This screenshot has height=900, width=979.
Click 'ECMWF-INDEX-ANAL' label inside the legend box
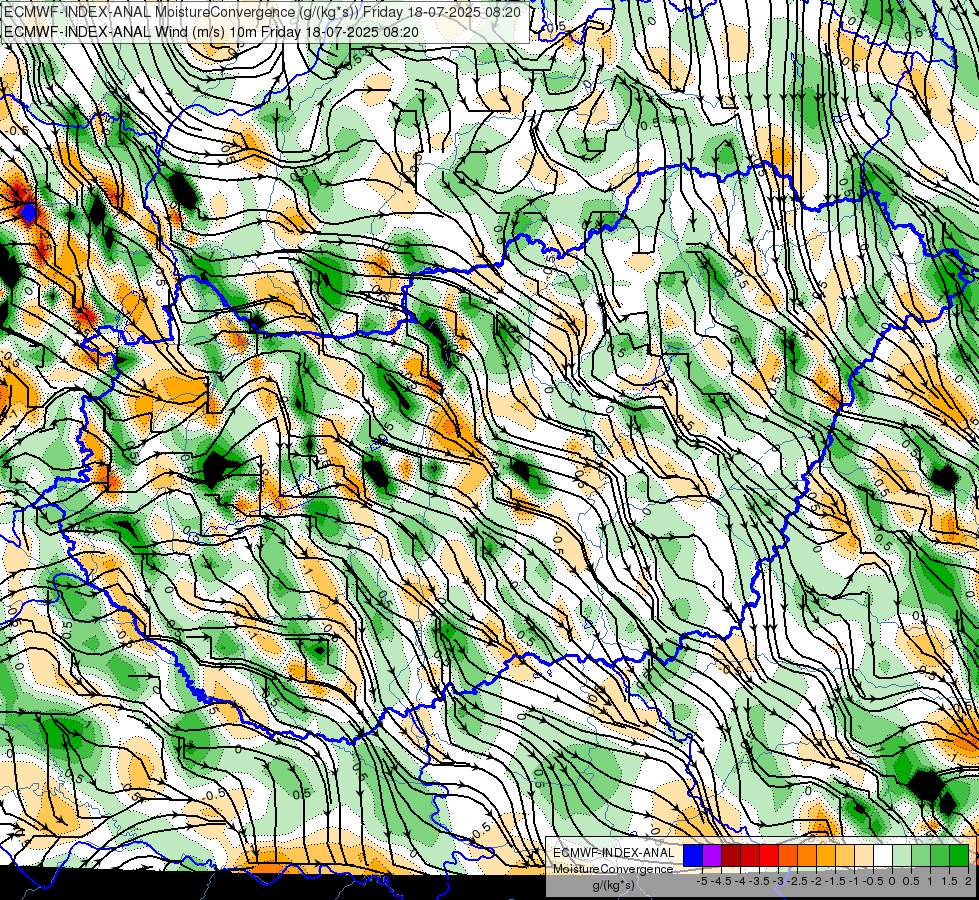click(613, 853)
